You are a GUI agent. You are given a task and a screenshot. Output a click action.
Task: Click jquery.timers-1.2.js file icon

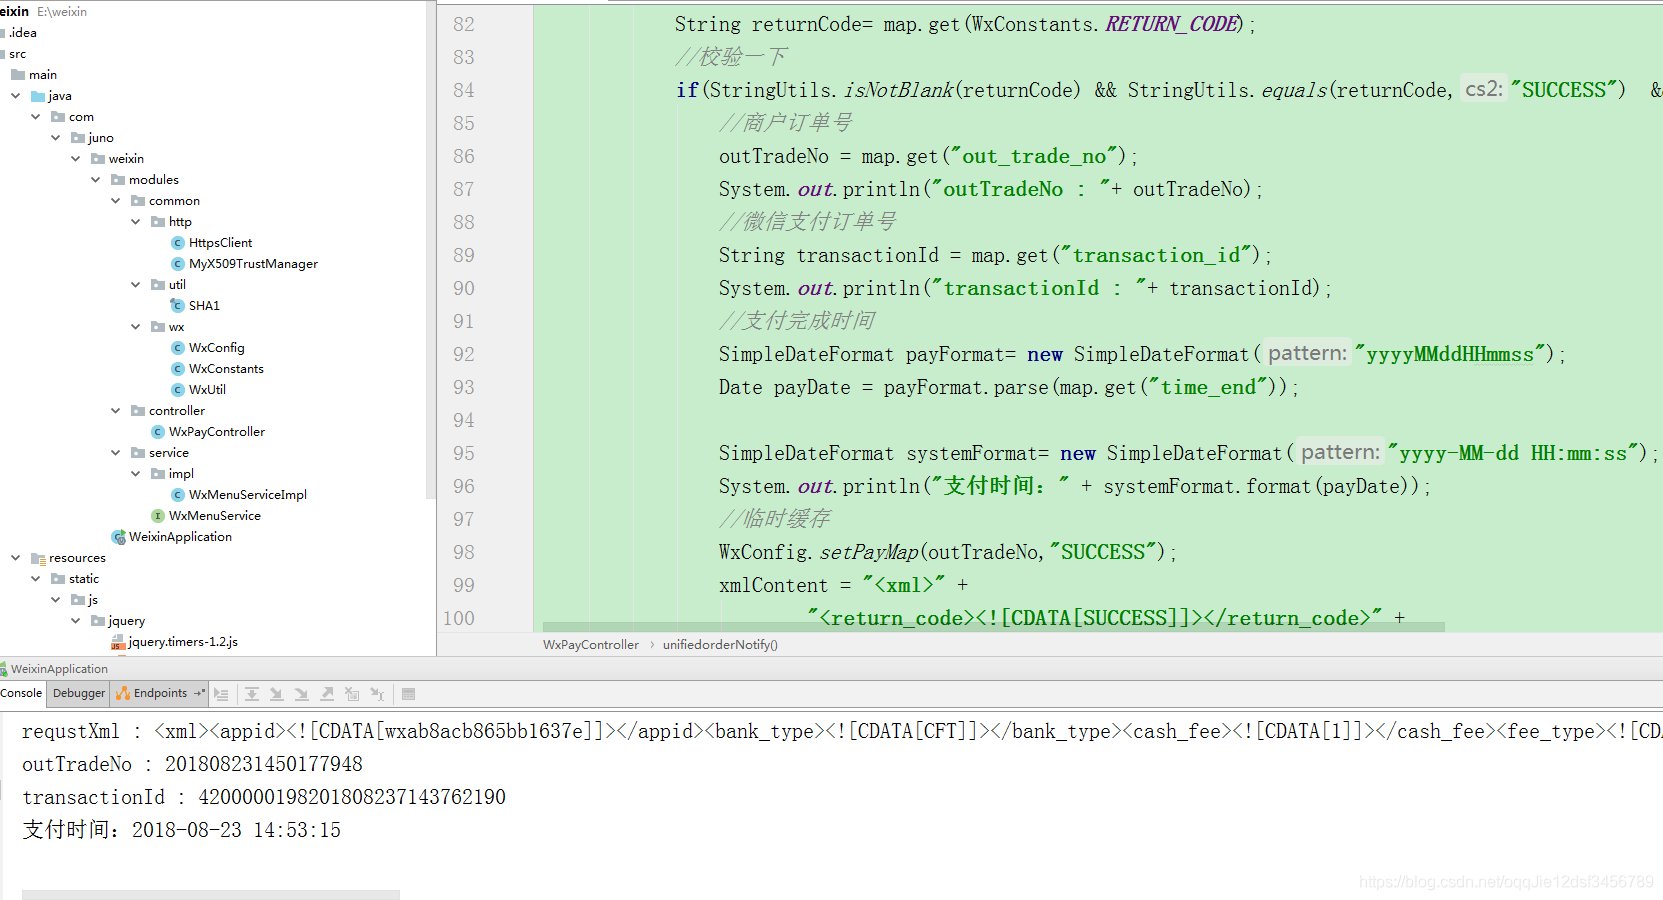point(118,642)
